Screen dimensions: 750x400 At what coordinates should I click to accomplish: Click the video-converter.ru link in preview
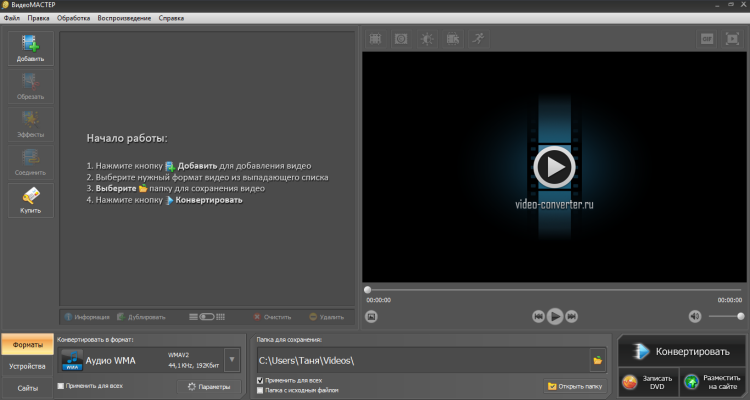point(554,205)
